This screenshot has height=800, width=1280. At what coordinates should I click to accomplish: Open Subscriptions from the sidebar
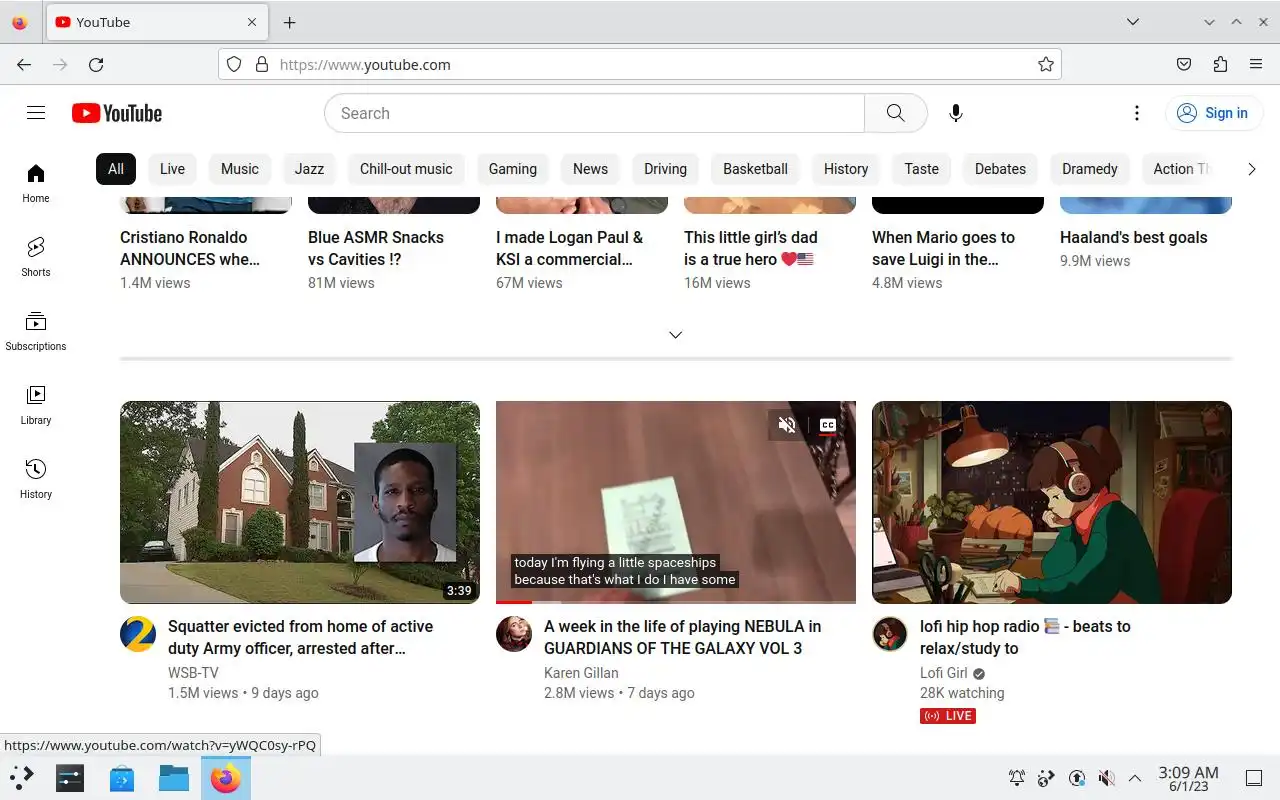pyautogui.click(x=36, y=331)
